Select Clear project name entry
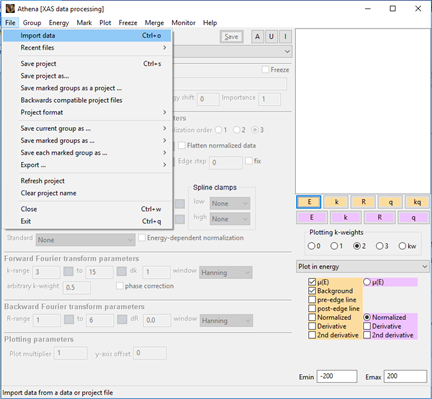Screen dimensions: 432x399 coord(87,193)
